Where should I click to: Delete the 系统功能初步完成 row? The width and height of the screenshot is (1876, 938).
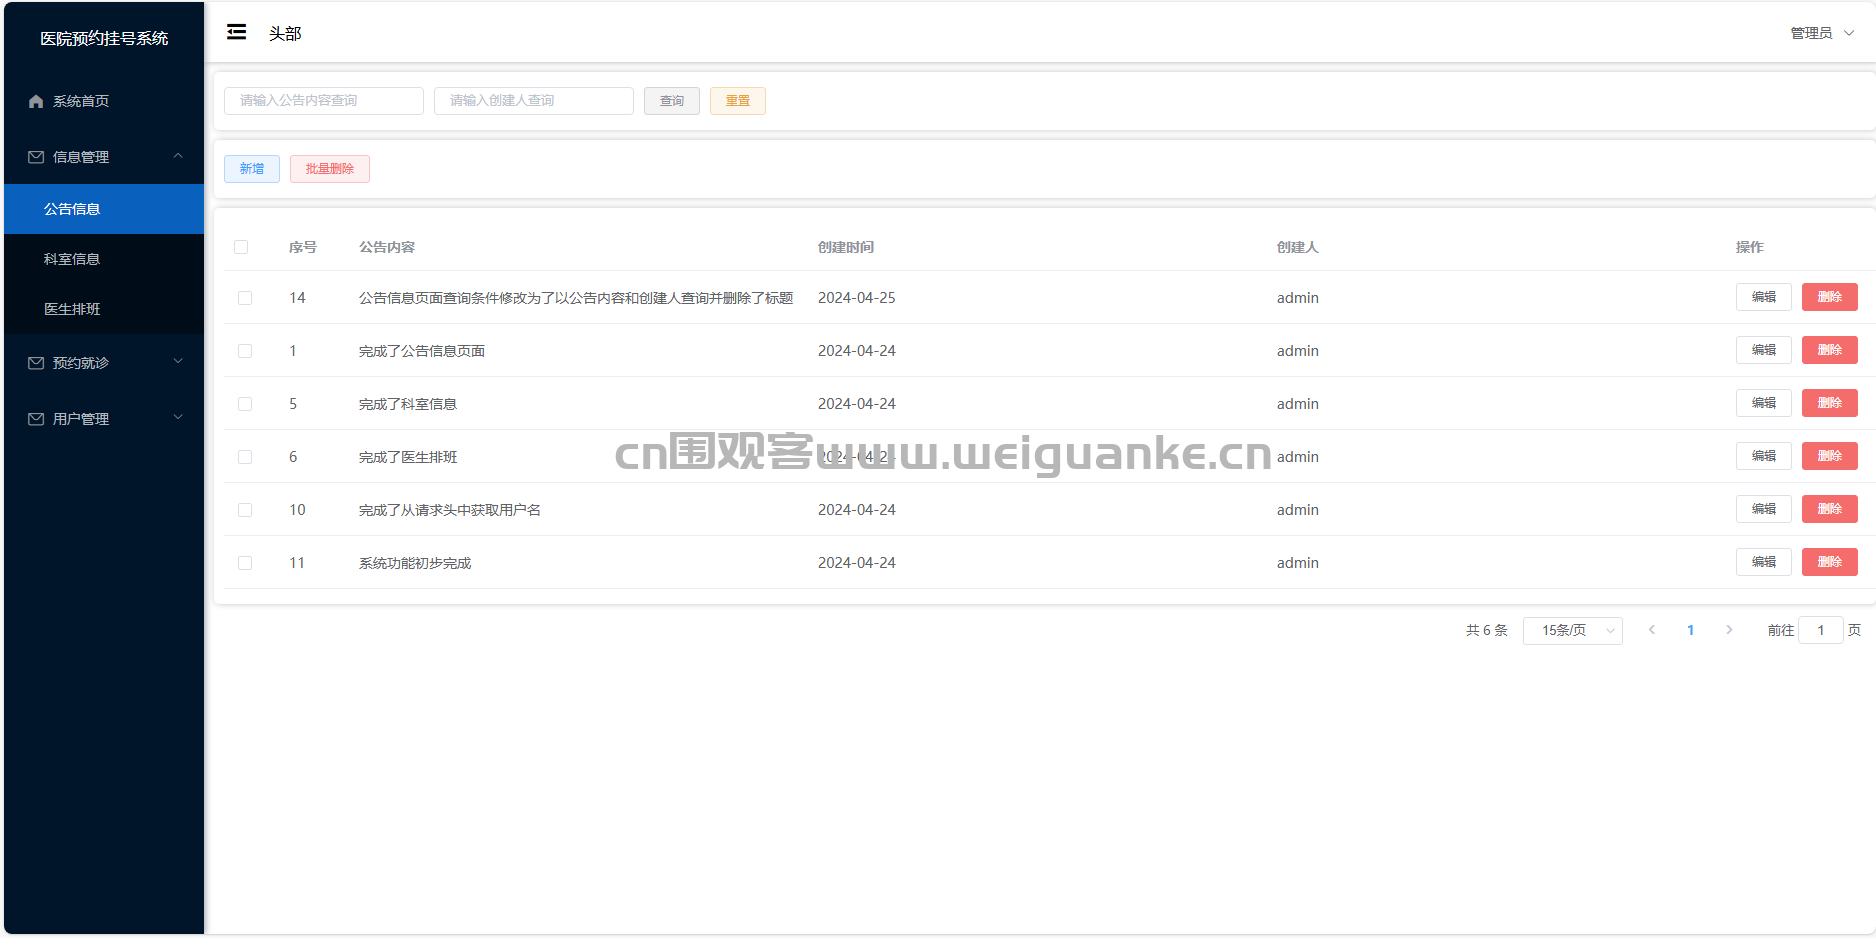click(x=1830, y=562)
